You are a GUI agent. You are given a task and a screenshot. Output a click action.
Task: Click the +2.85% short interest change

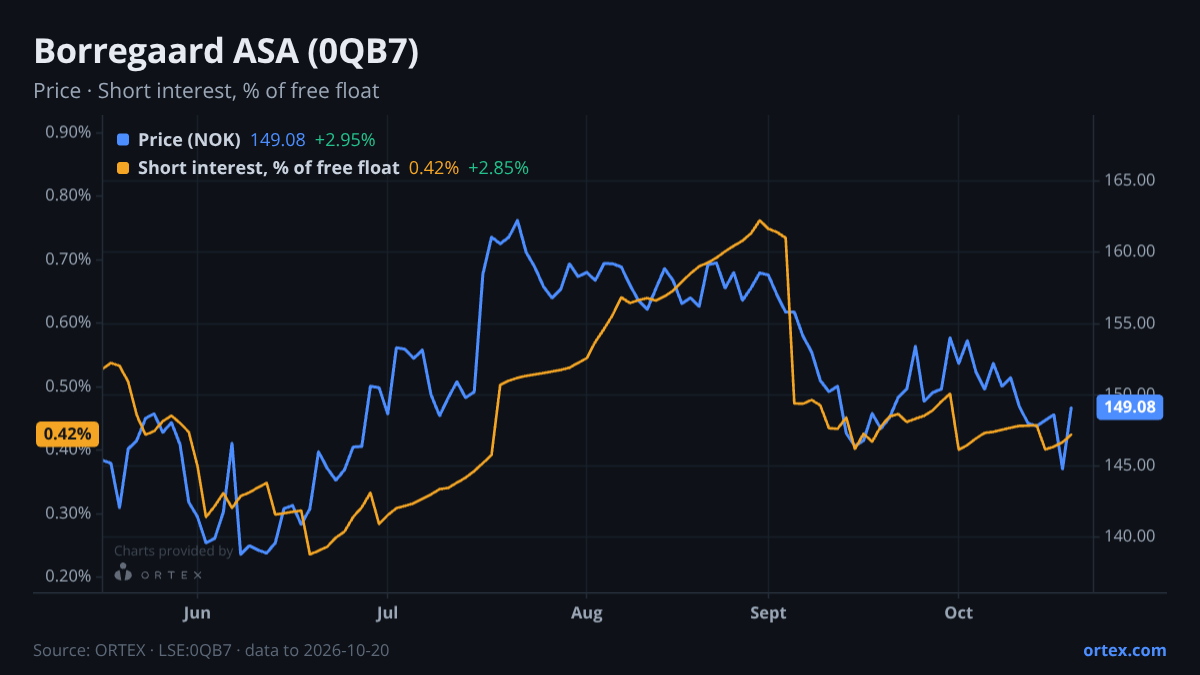pyautogui.click(x=498, y=168)
